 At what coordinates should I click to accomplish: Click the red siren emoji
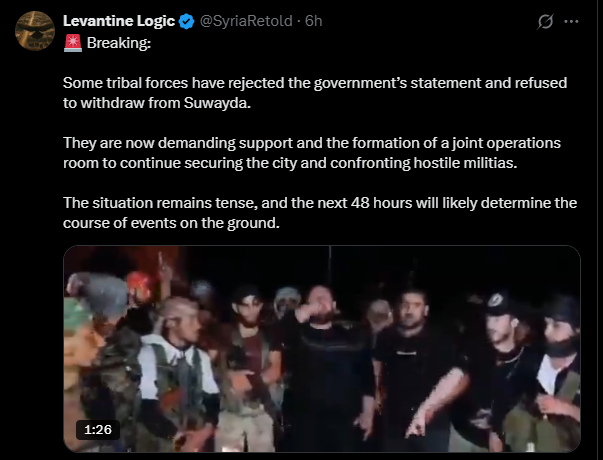point(73,43)
